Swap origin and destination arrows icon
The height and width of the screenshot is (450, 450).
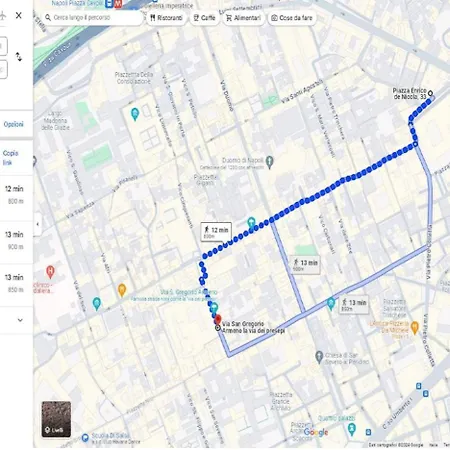[19, 57]
